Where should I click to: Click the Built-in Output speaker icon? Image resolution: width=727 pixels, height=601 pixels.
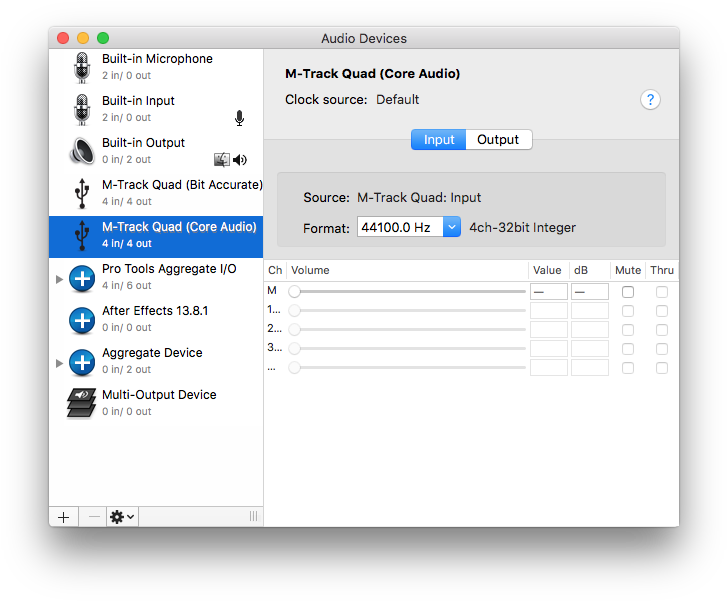click(x=82, y=151)
